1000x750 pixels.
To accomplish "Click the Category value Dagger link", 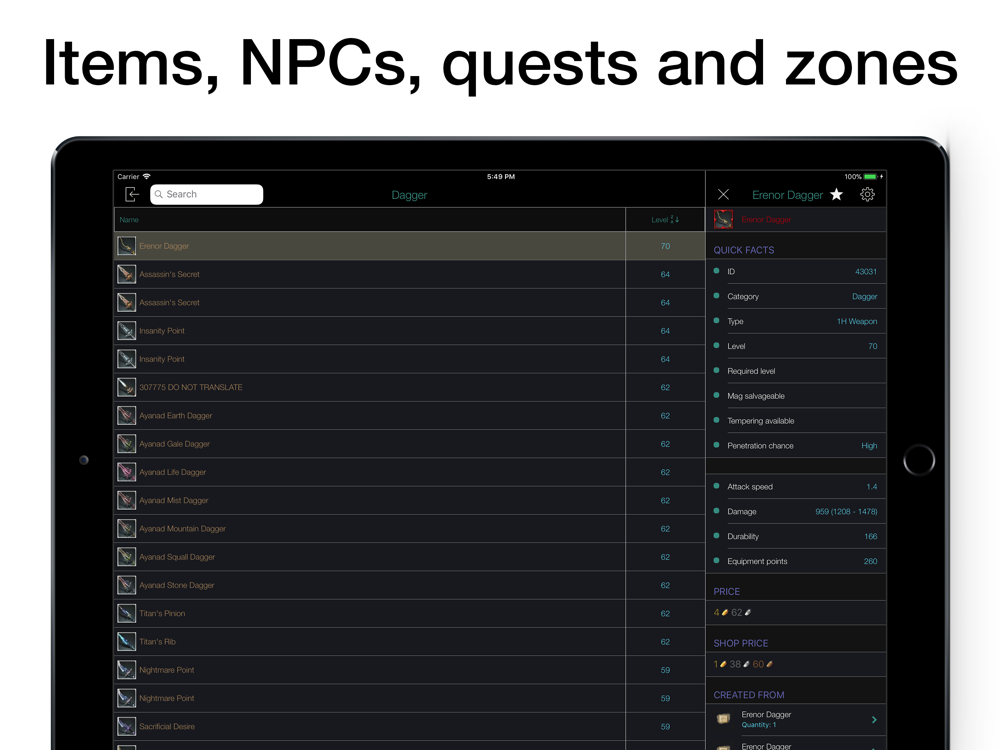I will (x=864, y=297).
